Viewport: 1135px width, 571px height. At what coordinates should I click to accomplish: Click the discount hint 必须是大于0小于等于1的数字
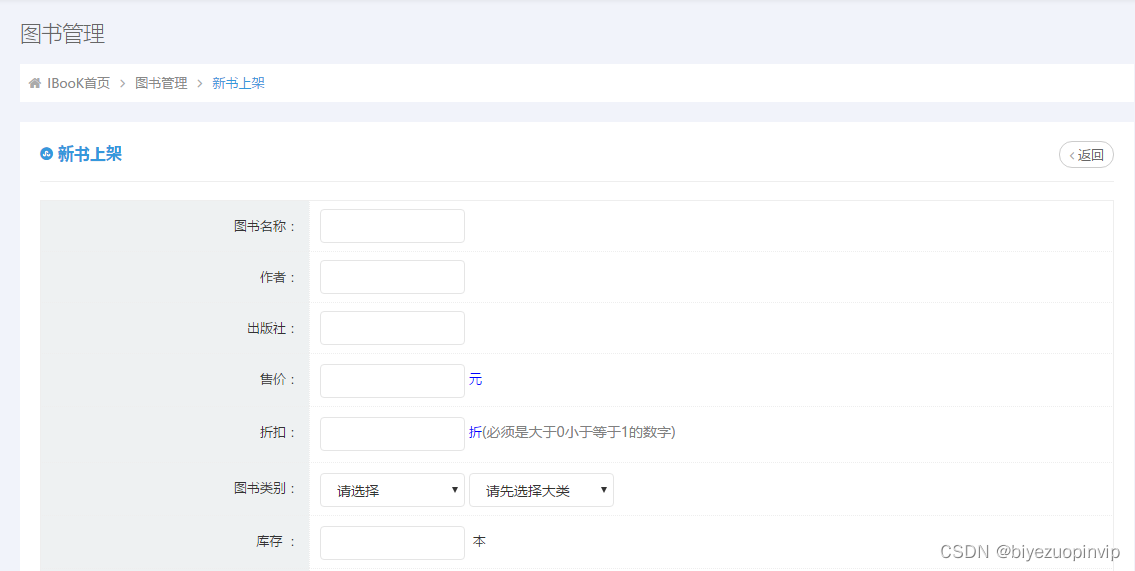[578, 432]
